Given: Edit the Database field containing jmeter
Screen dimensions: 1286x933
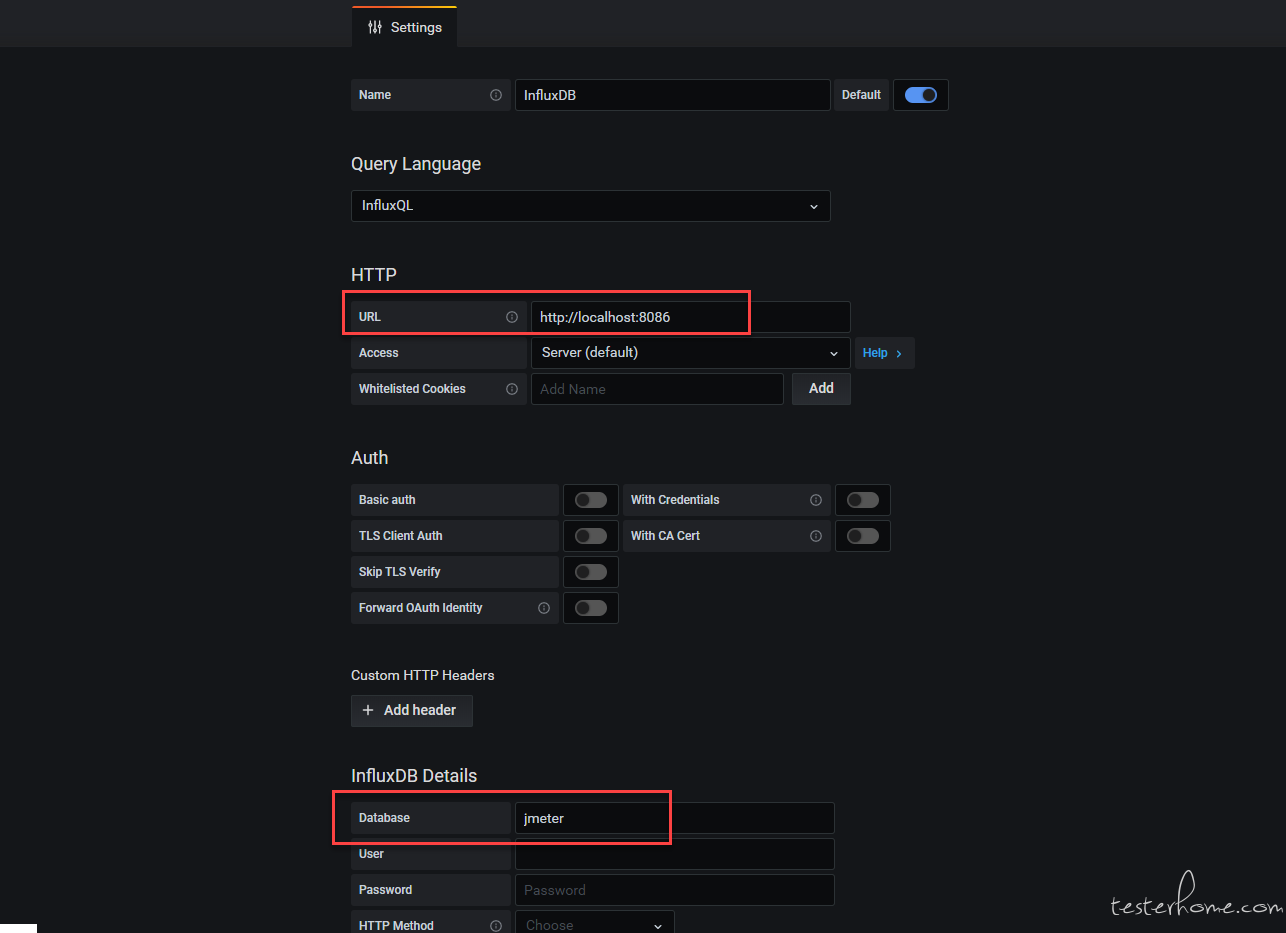Looking at the screenshot, I should coord(674,818).
